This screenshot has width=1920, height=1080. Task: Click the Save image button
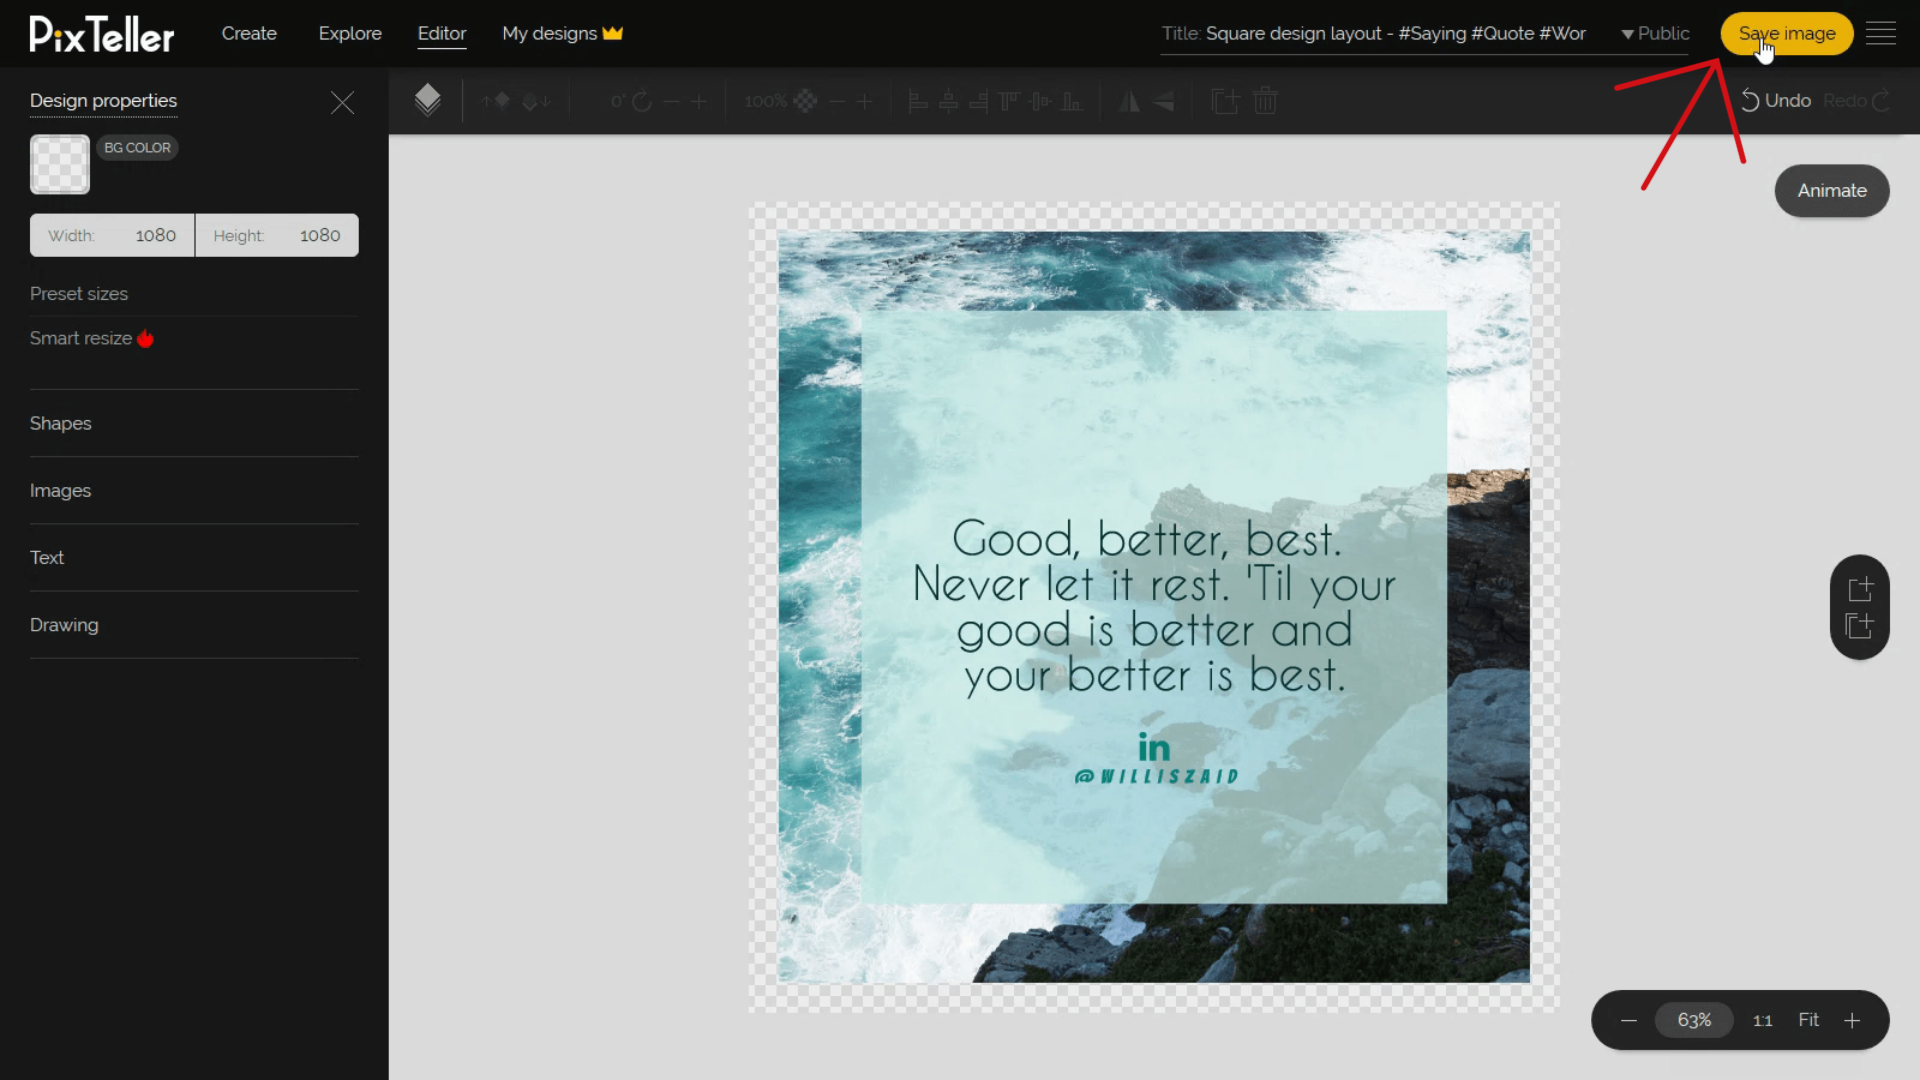click(1787, 33)
